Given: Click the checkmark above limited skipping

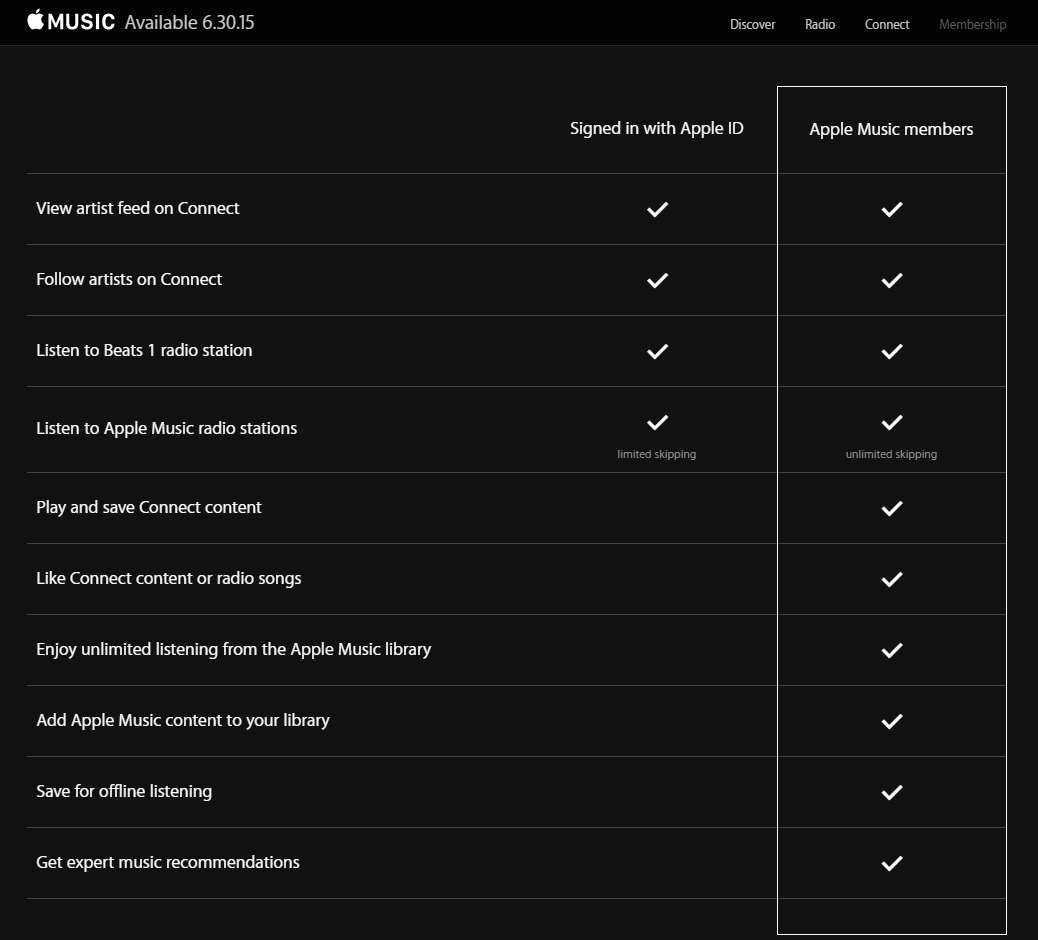Looking at the screenshot, I should pyautogui.click(x=657, y=422).
